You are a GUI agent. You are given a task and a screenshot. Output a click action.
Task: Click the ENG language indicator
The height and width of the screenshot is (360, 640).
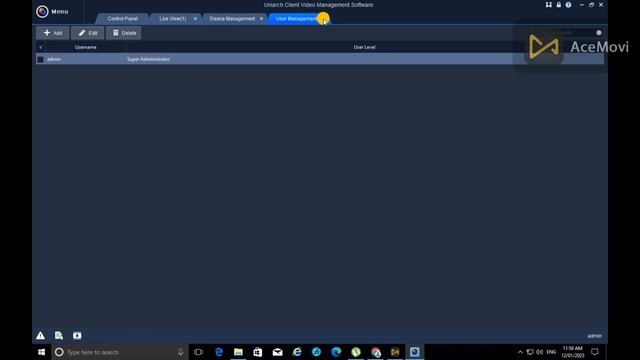point(551,352)
